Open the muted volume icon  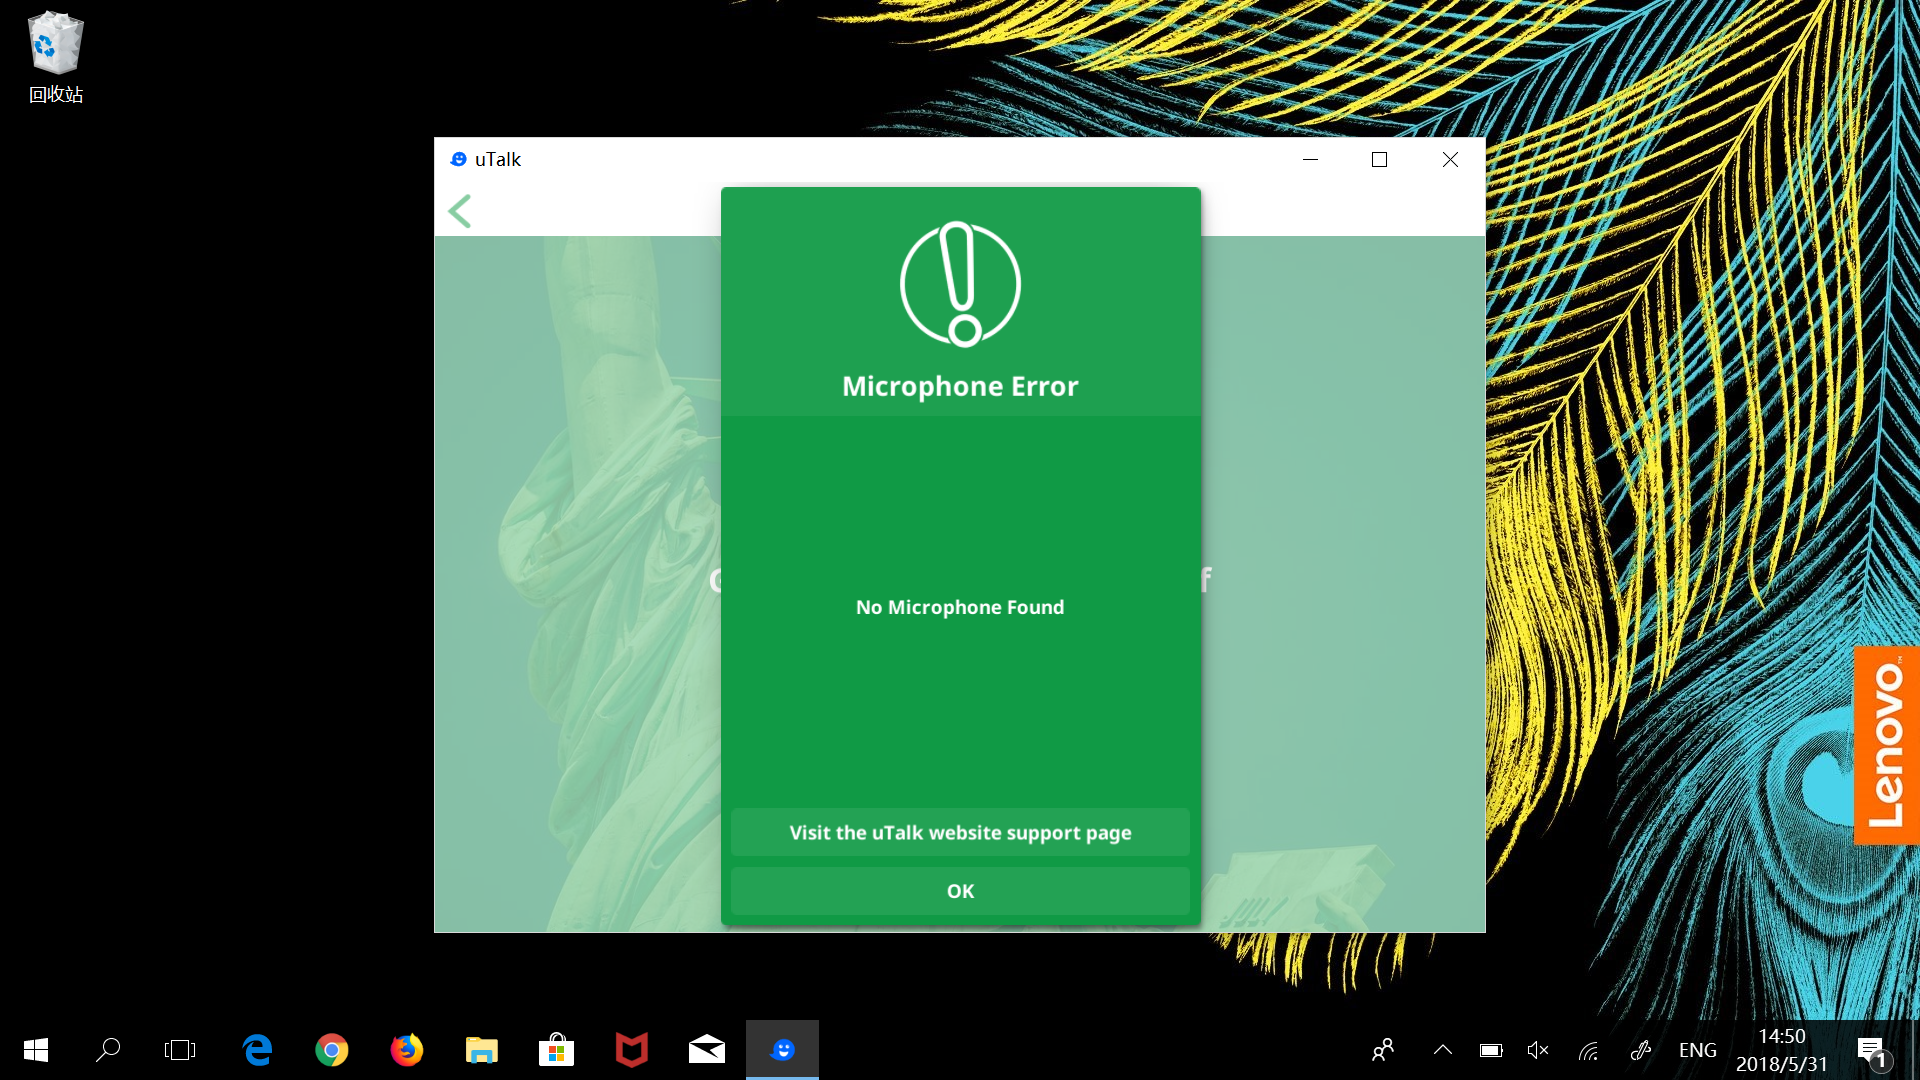(1538, 1050)
